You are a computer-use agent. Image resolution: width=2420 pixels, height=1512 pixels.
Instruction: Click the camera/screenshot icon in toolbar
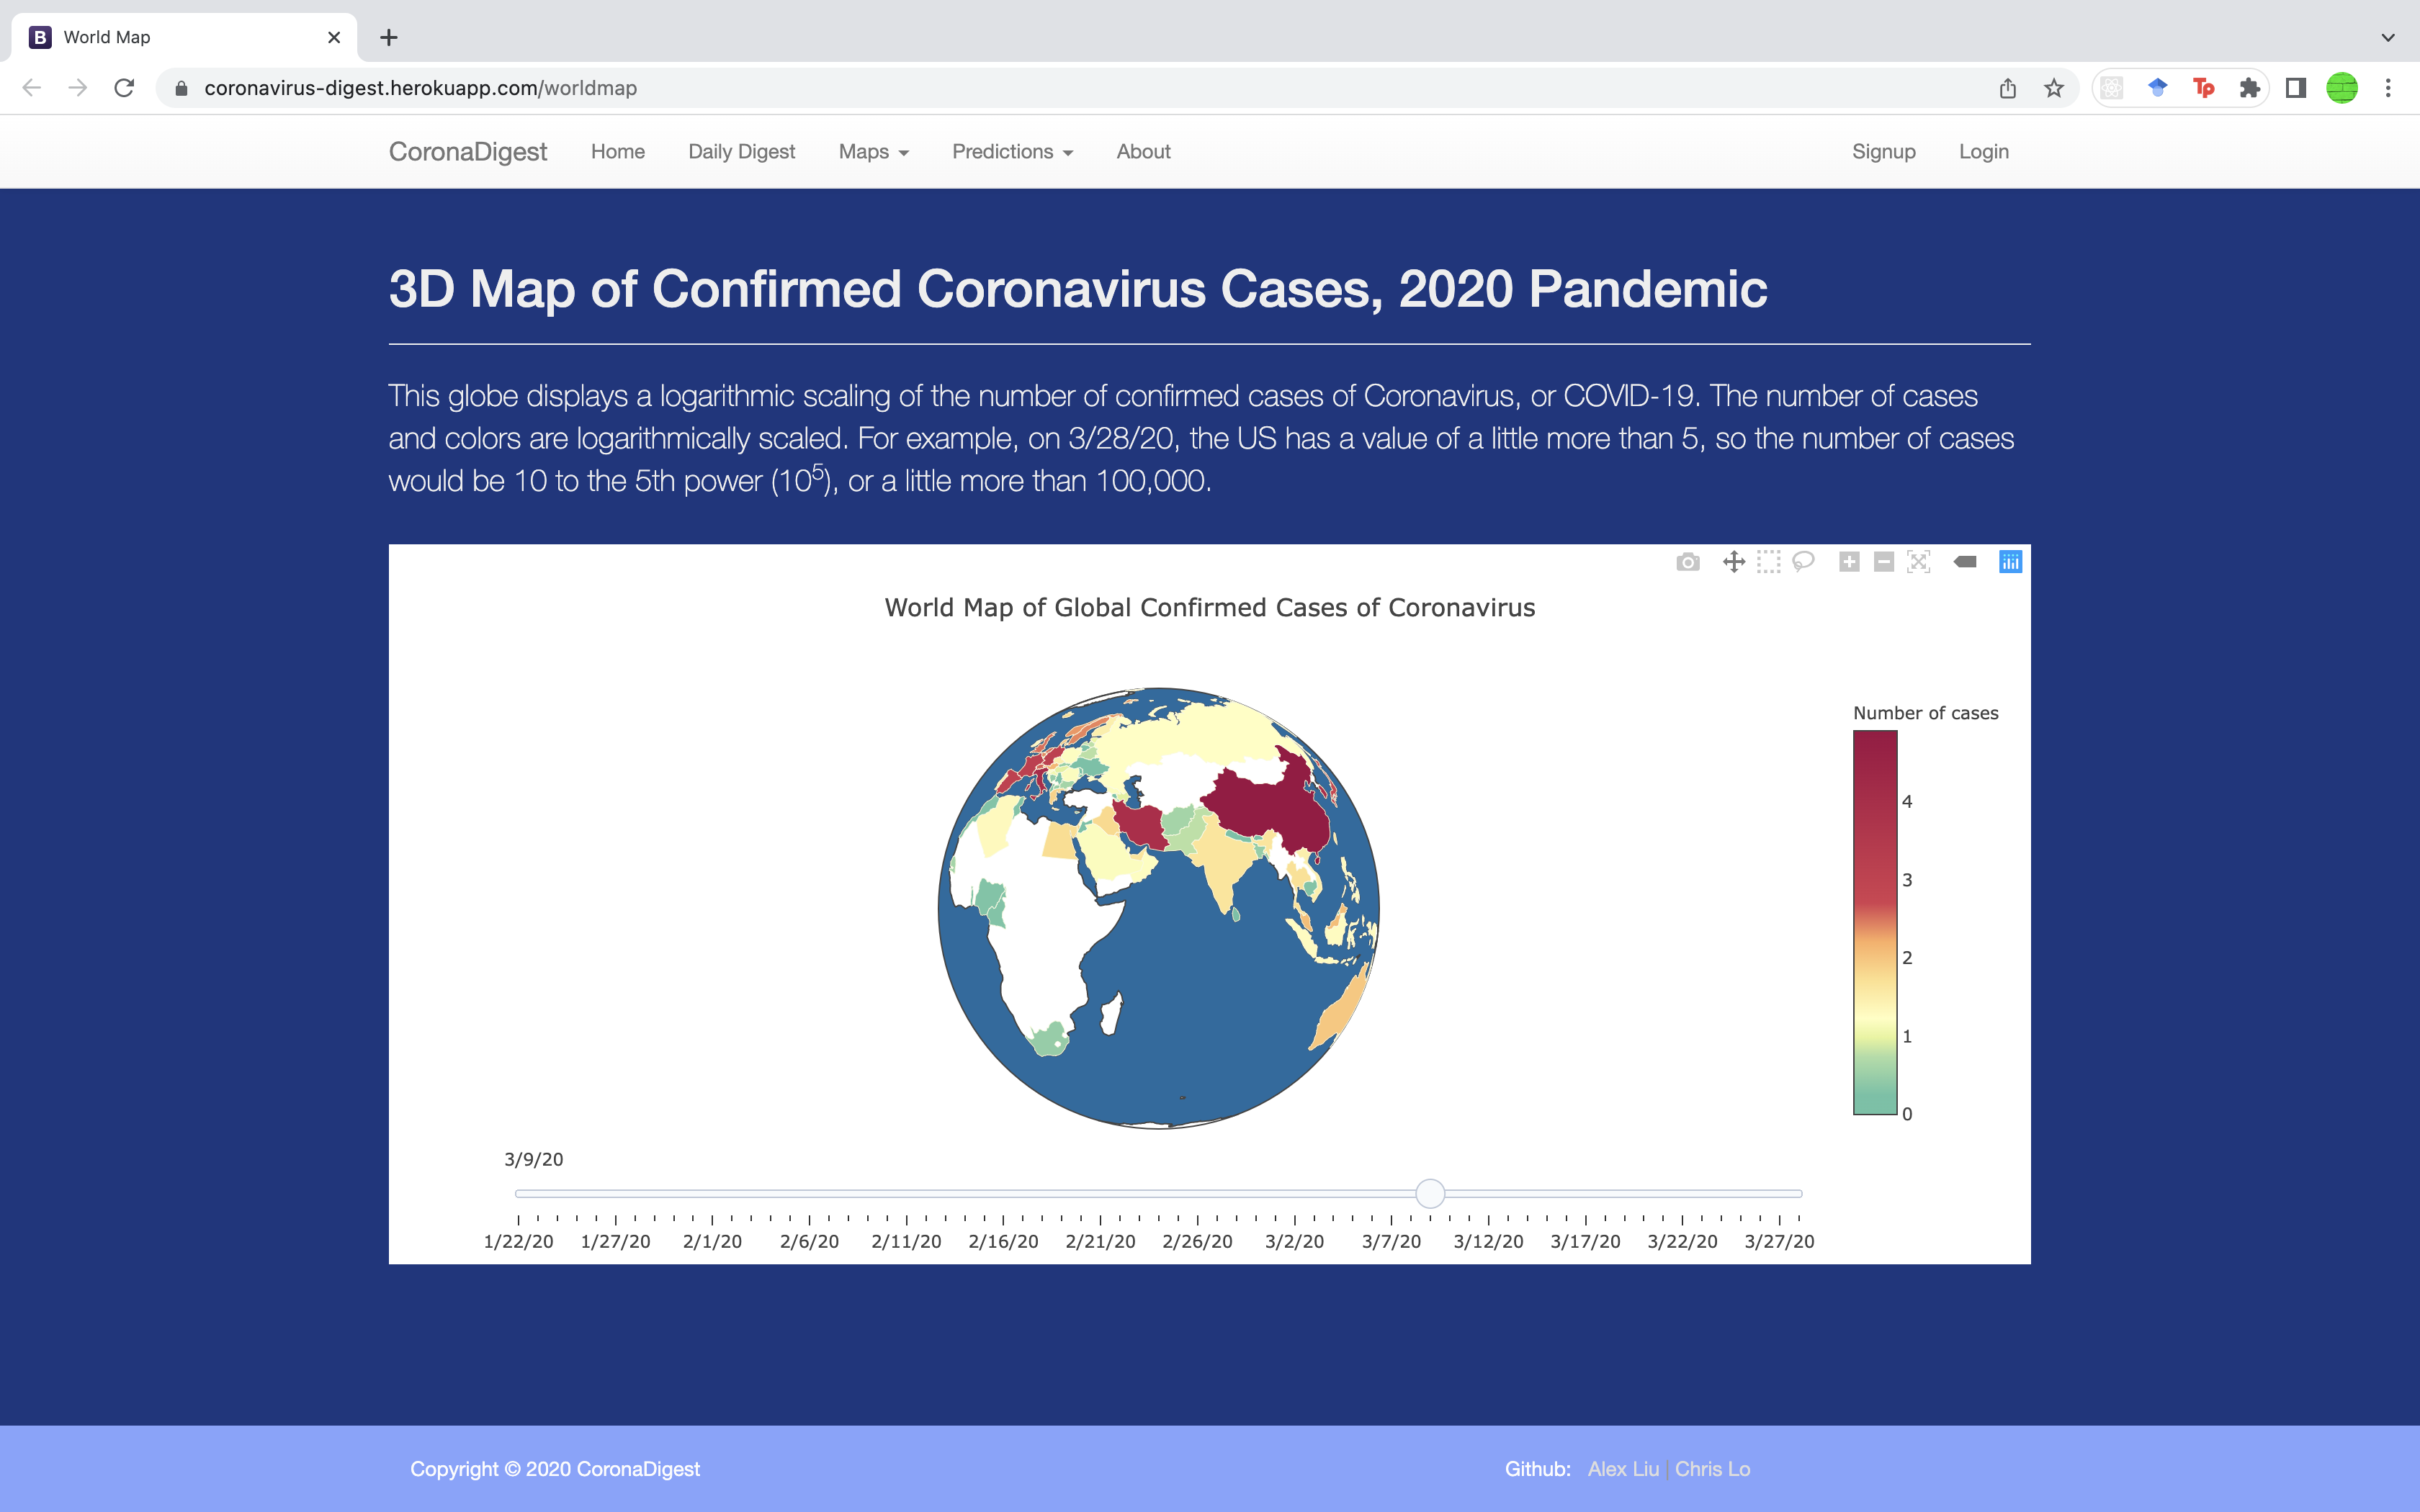1687,561
